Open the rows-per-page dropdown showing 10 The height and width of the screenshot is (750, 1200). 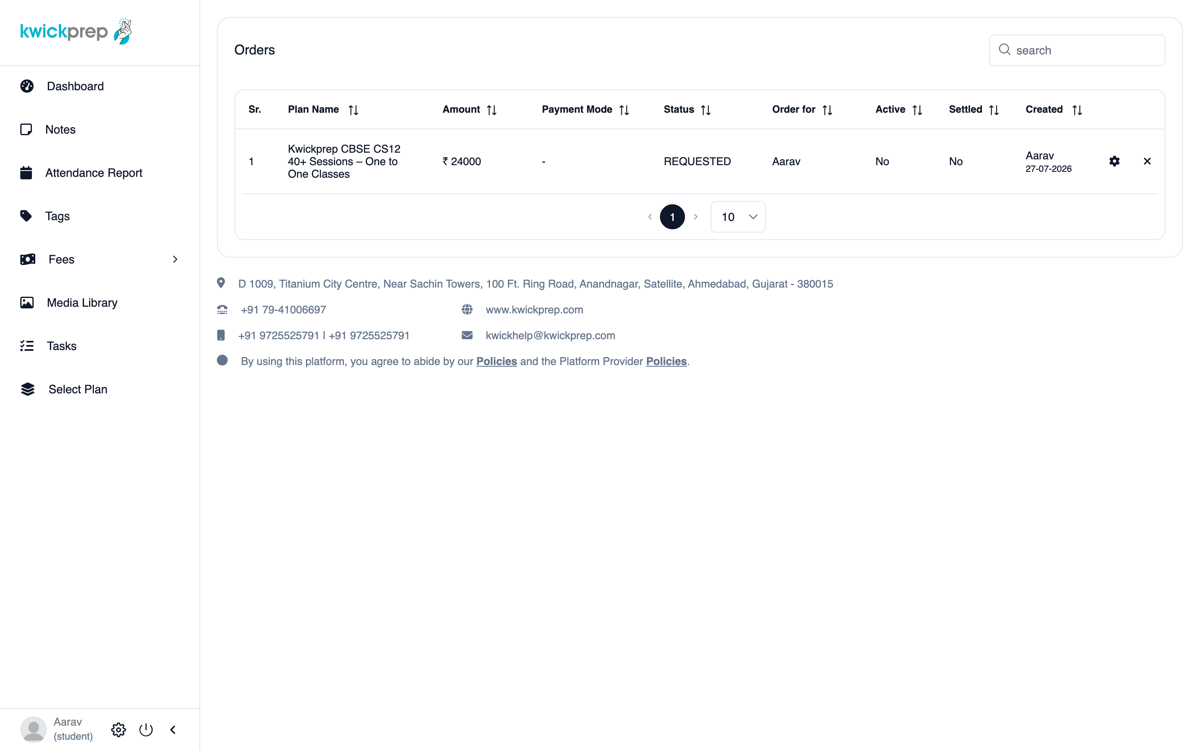point(738,217)
